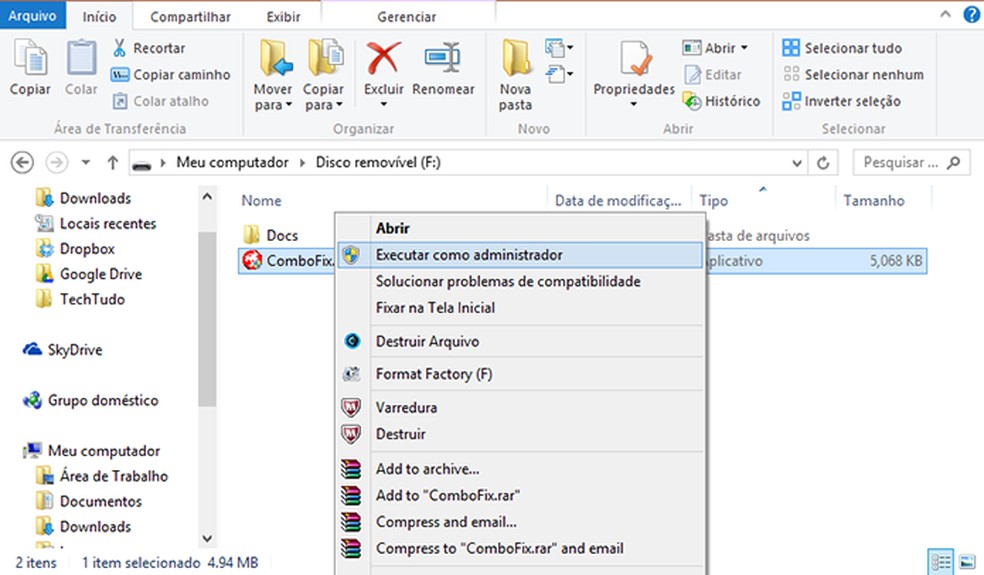Screen dimensions: 984x575
Task: Click Colar atalho in ribbon
Action: (x=160, y=101)
